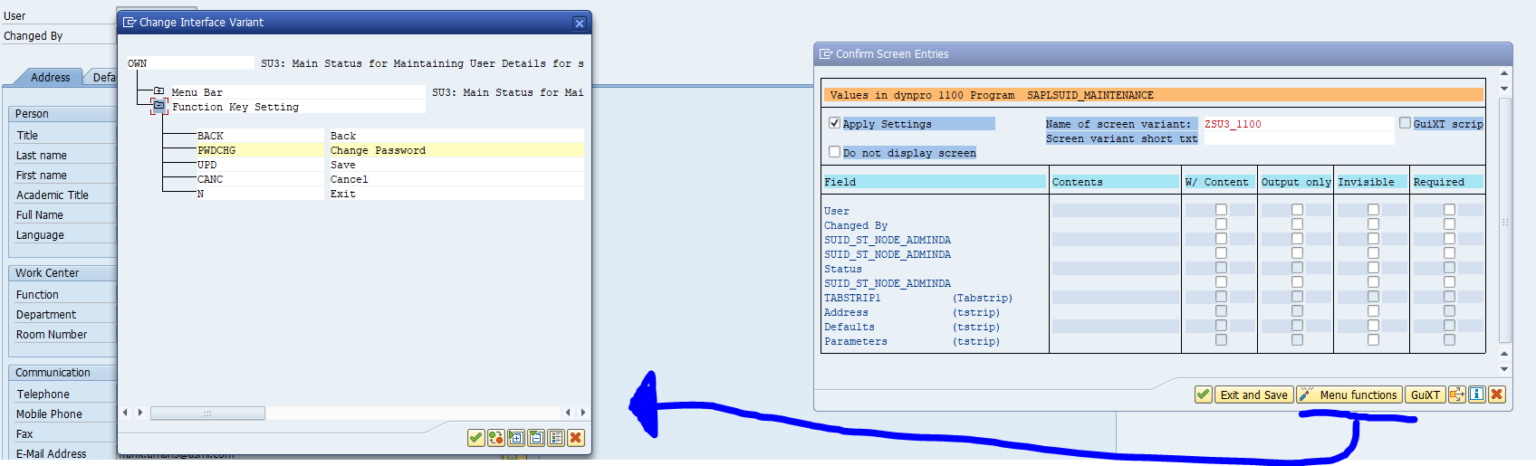Screen dimensions: 1536x466
Task: Click the orange branching arrows icon
Action: point(1457,395)
